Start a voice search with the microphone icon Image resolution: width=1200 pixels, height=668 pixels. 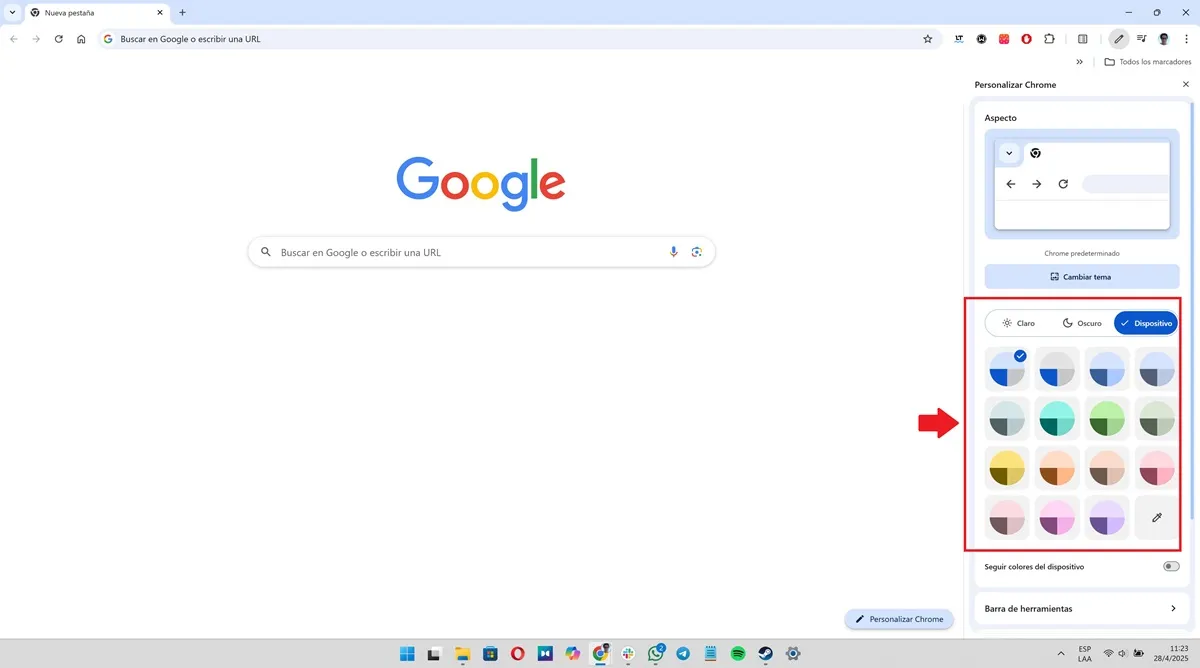click(x=673, y=252)
